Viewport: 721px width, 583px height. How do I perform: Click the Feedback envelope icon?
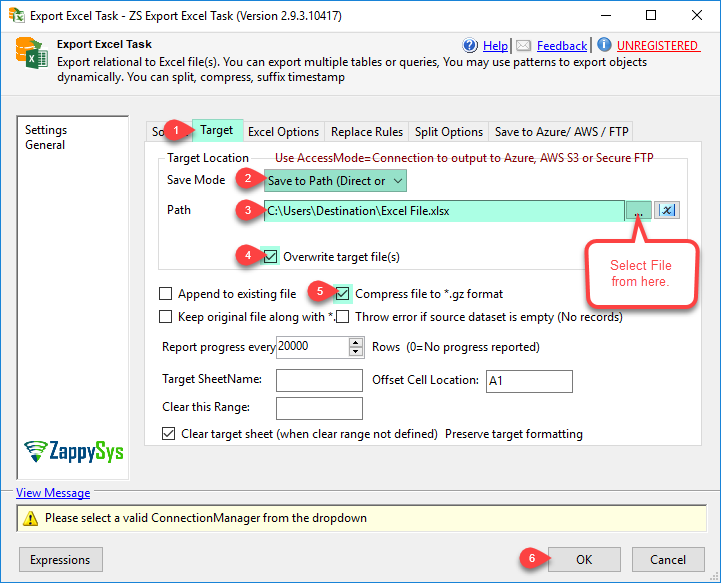tap(523, 46)
